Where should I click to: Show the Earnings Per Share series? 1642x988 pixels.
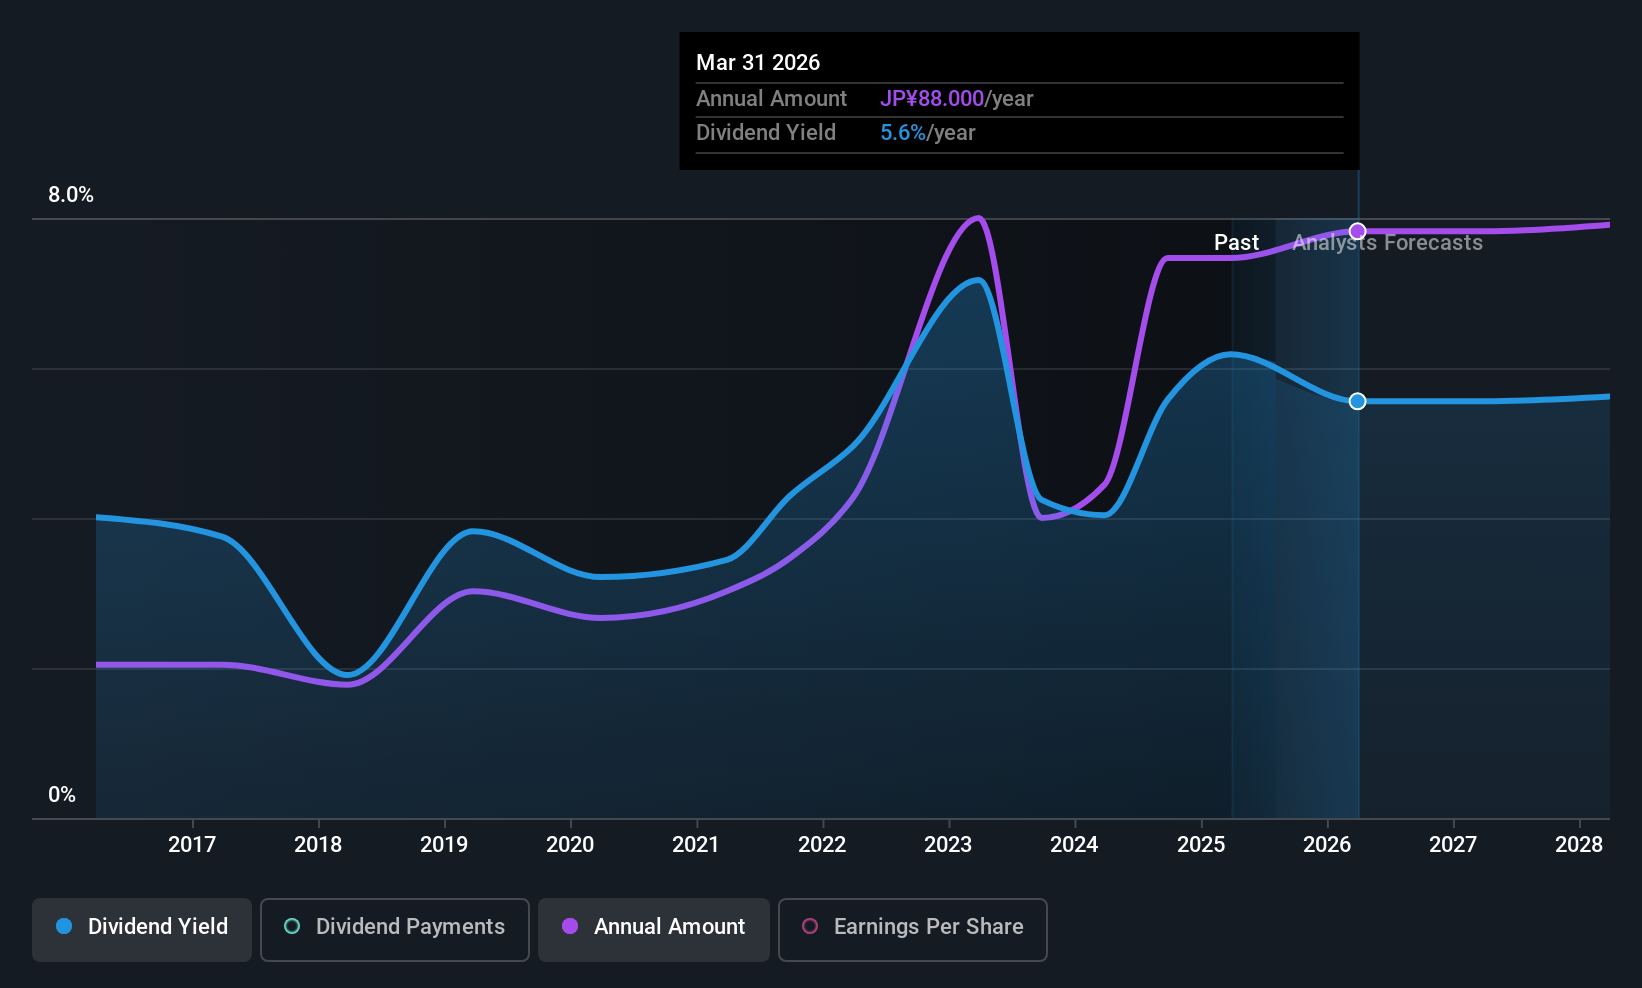(x=912, y=927)
